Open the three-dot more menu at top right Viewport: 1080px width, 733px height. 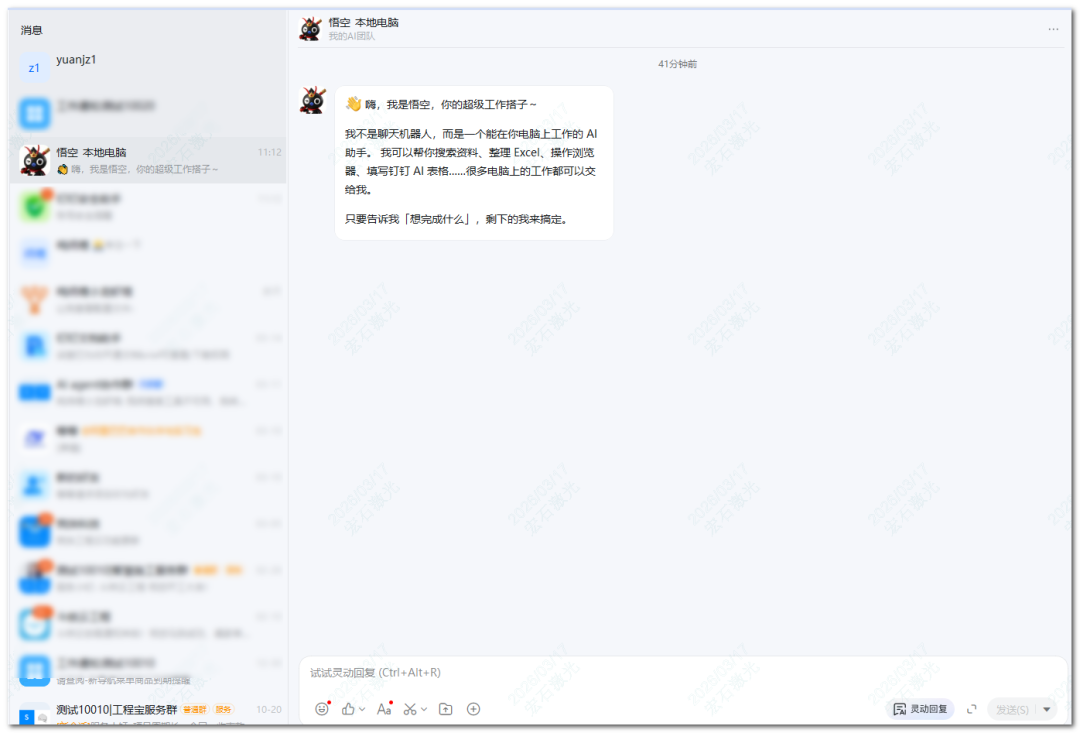[1053, 29]
